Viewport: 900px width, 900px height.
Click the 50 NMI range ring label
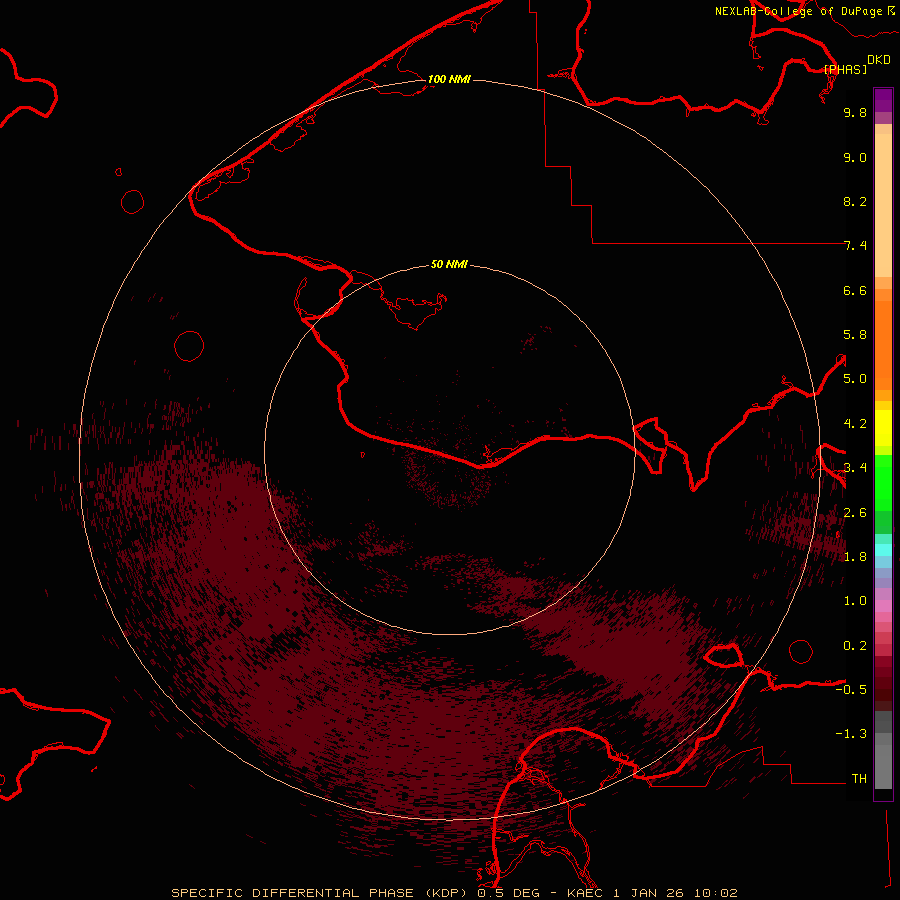tap(449, 264)
